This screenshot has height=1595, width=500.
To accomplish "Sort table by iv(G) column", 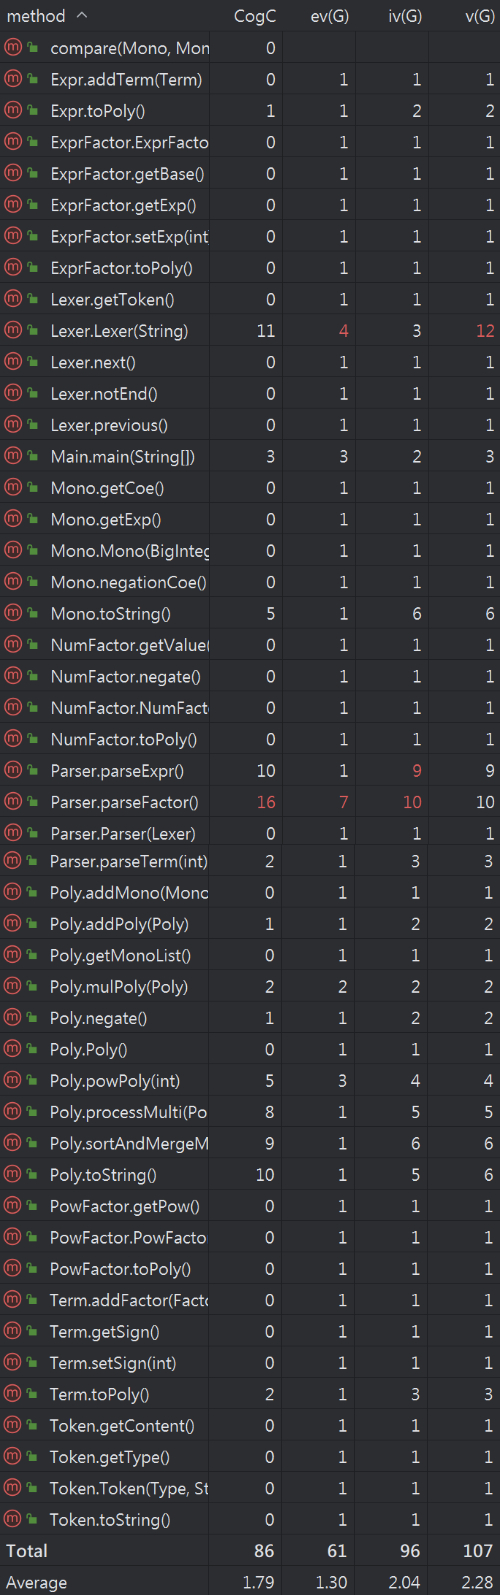I will [x=405, y=16].
